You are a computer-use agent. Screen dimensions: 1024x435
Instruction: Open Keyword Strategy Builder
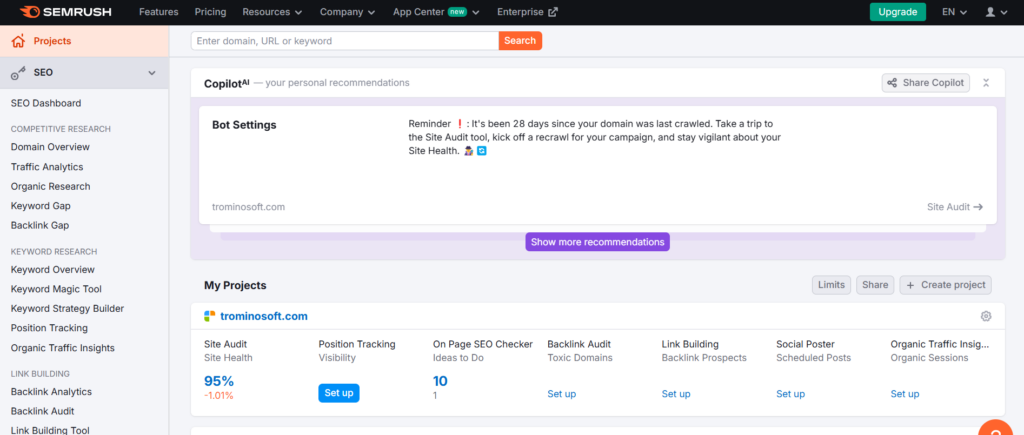pos(67,308)
